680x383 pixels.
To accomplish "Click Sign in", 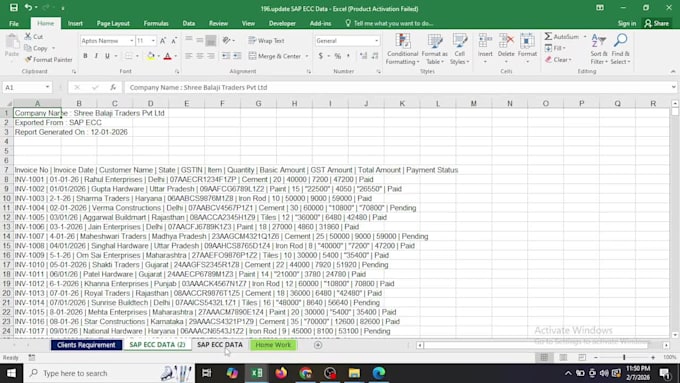I will (627, 23).
